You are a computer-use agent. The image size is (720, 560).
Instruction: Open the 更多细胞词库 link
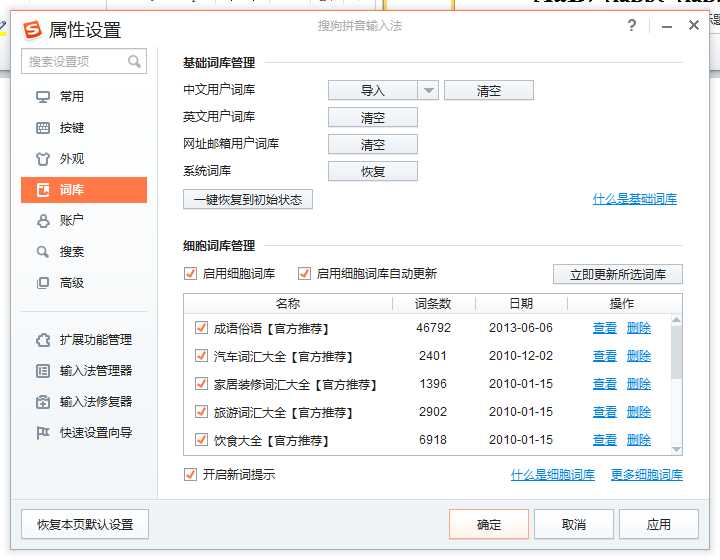(x=647, y=475)
